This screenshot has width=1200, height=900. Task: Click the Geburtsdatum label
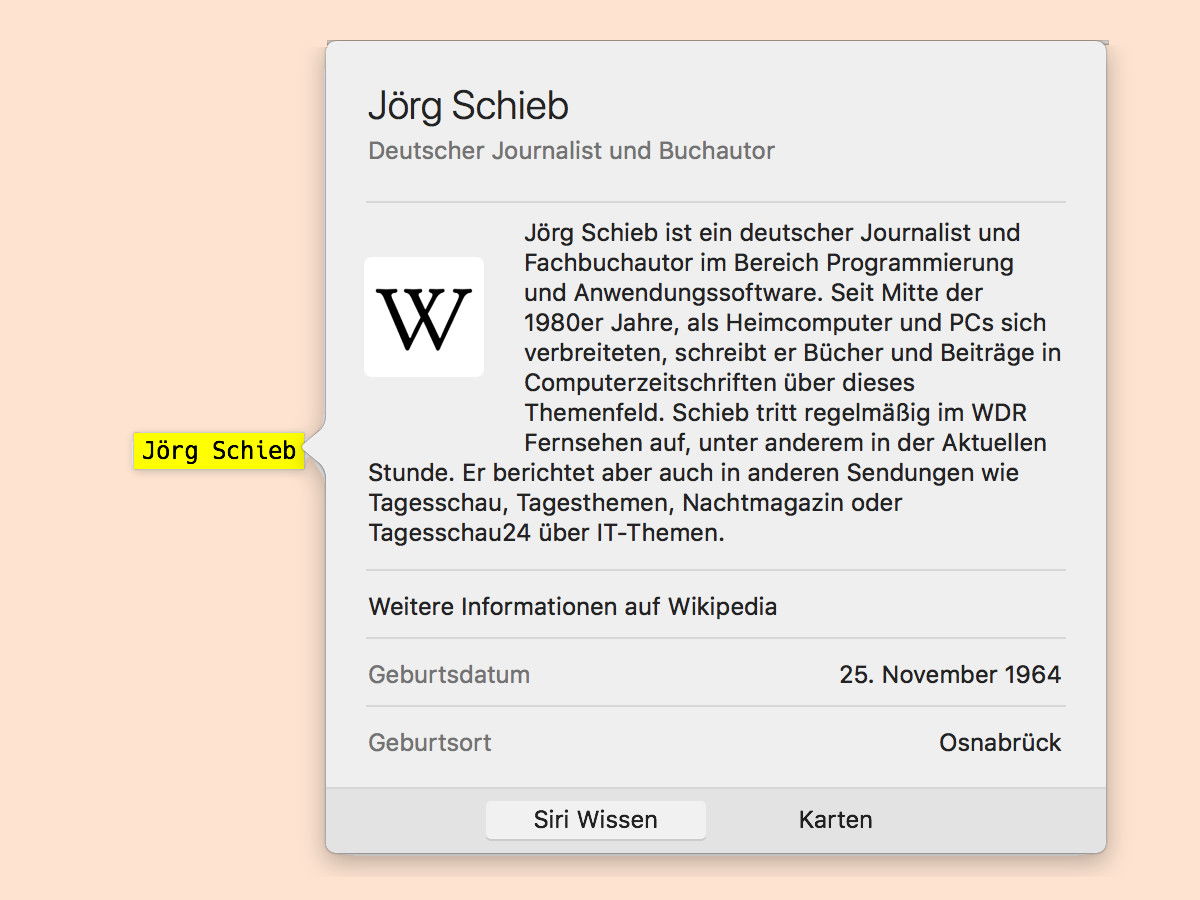tap(449, 674)
